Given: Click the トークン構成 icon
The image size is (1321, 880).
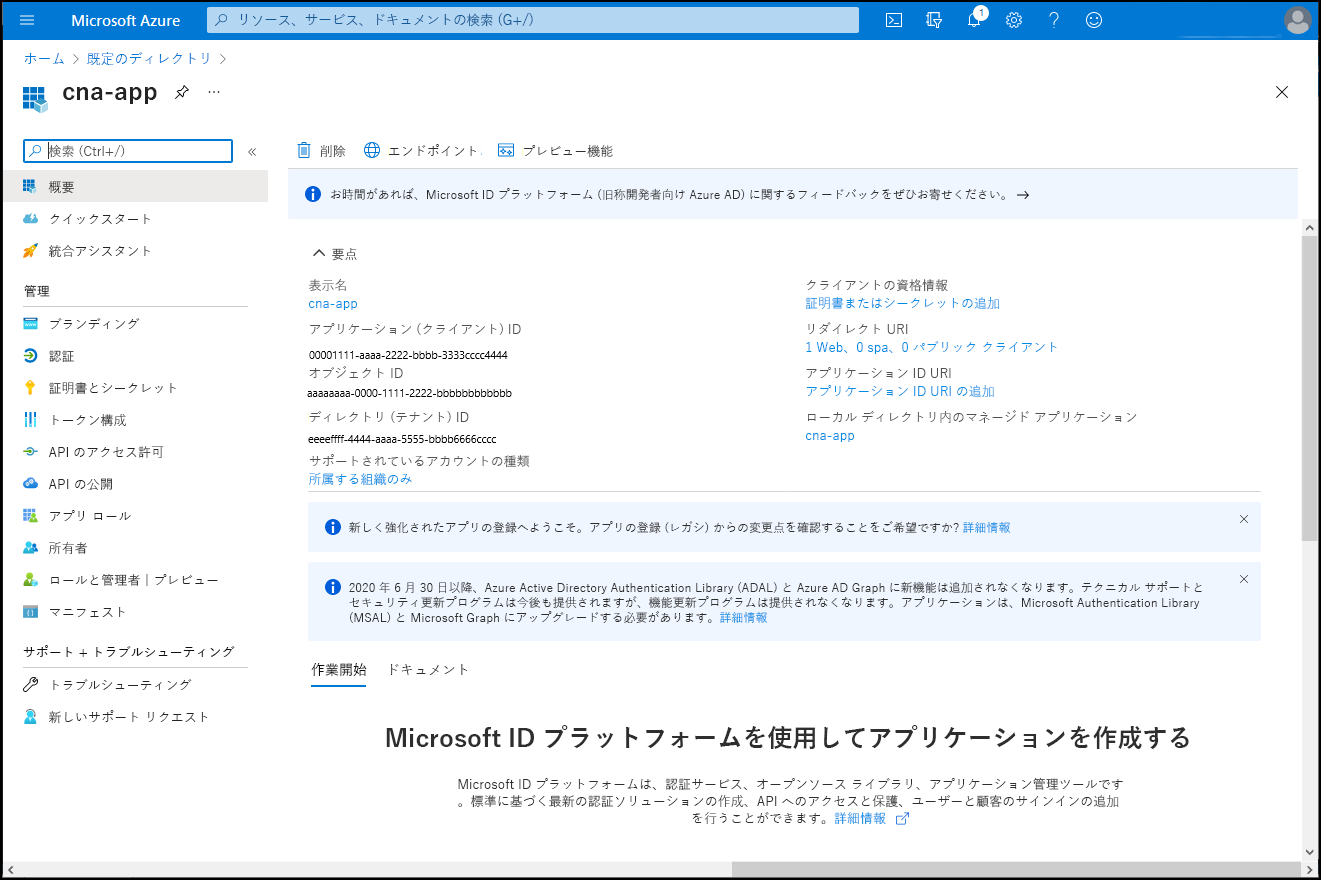Looking at the screenshot, I should (30, 420).
